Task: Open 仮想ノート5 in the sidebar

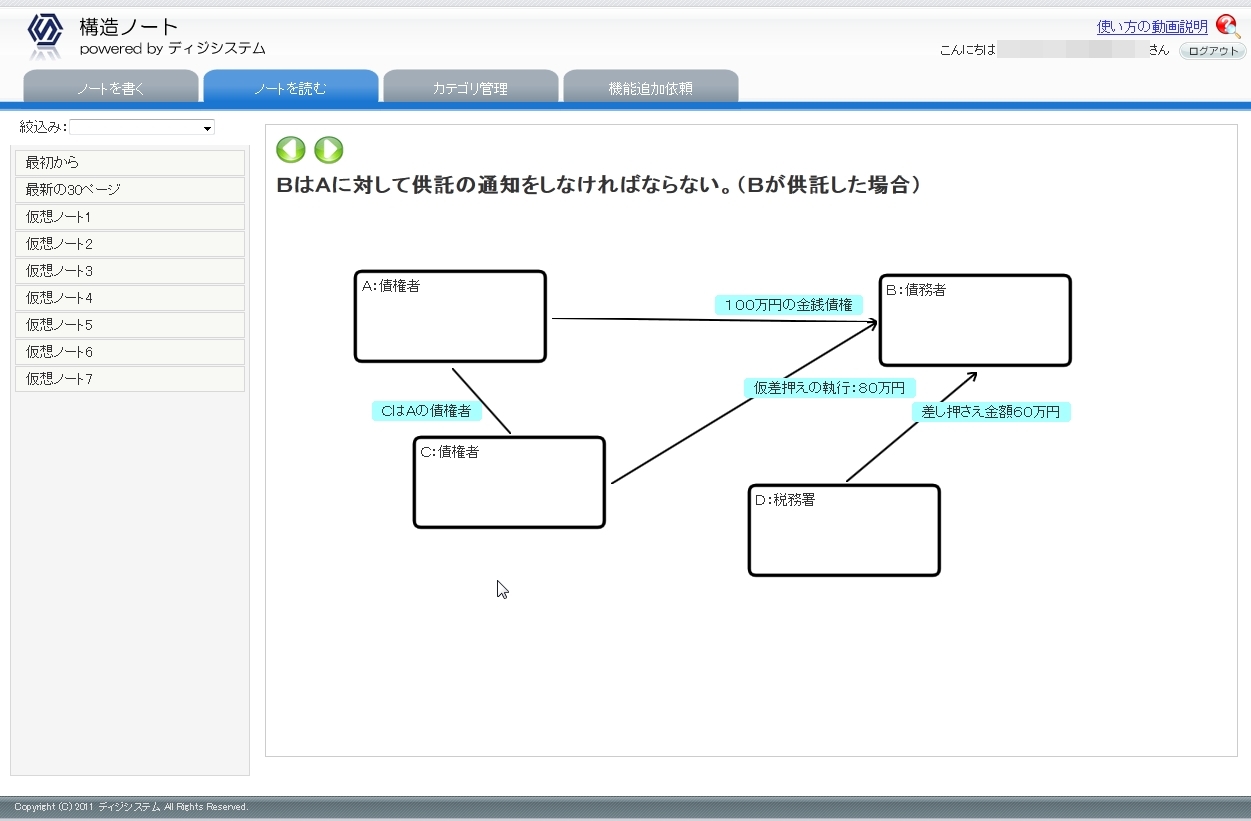Action: [130, 325]
